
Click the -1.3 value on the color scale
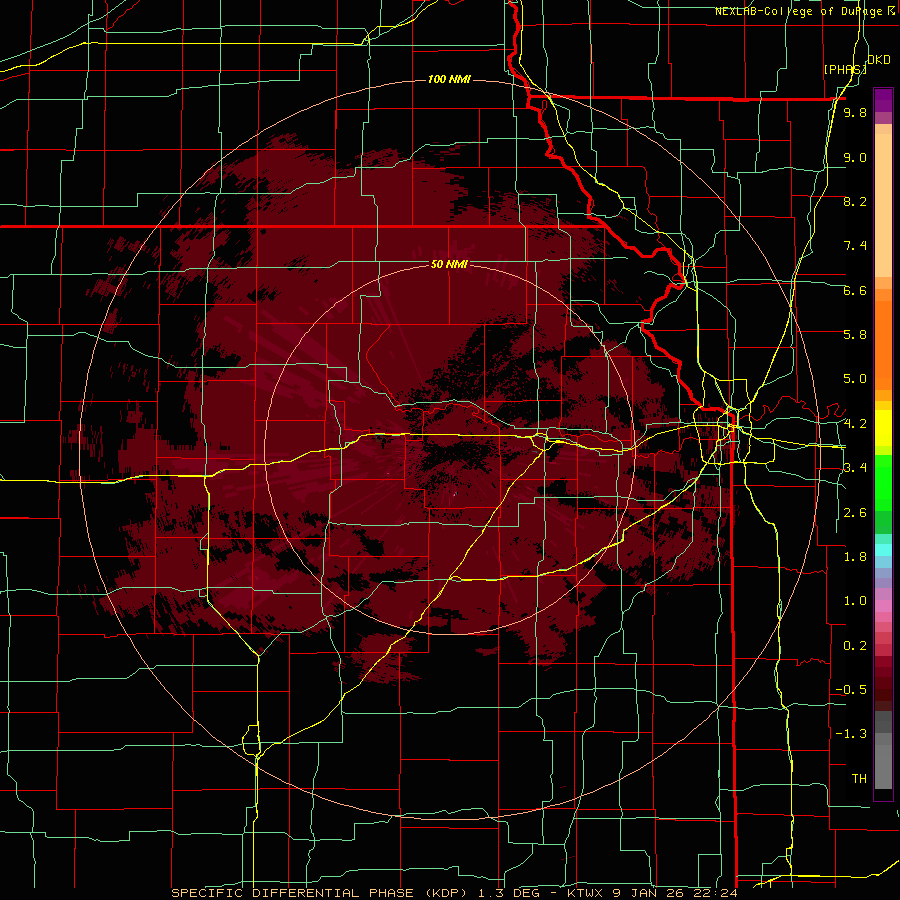[851, 734]
